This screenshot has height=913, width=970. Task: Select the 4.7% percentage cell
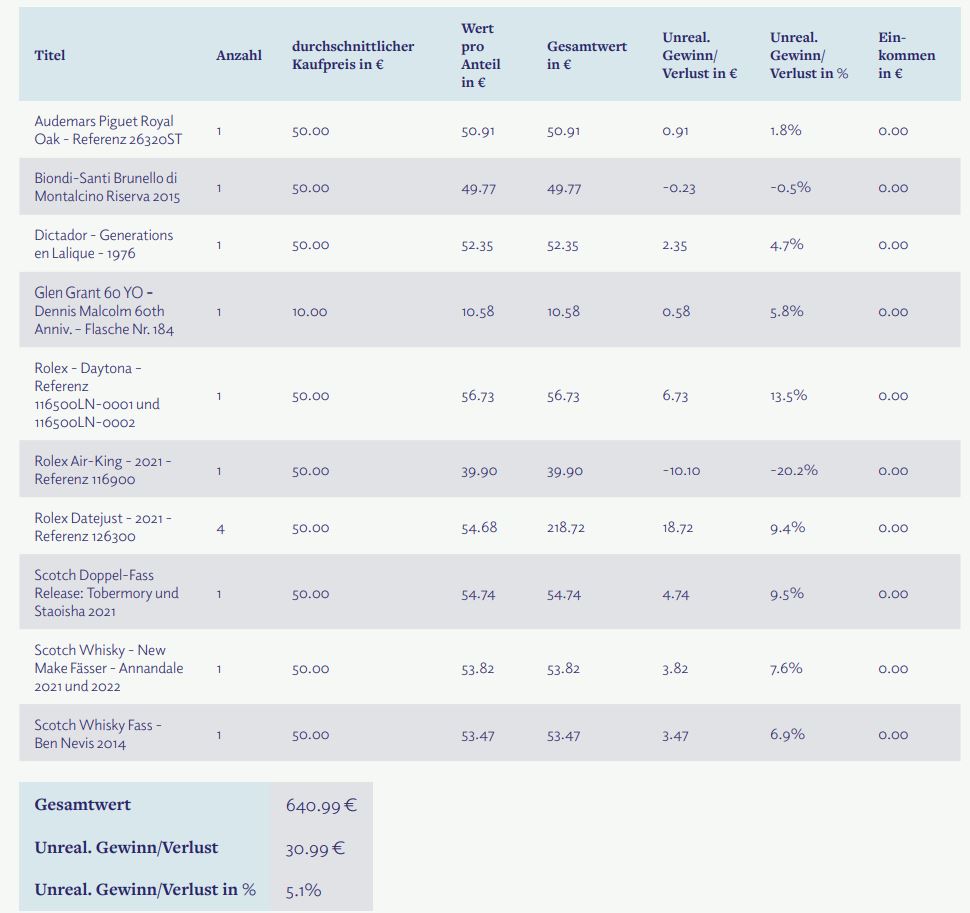point(786,244)
